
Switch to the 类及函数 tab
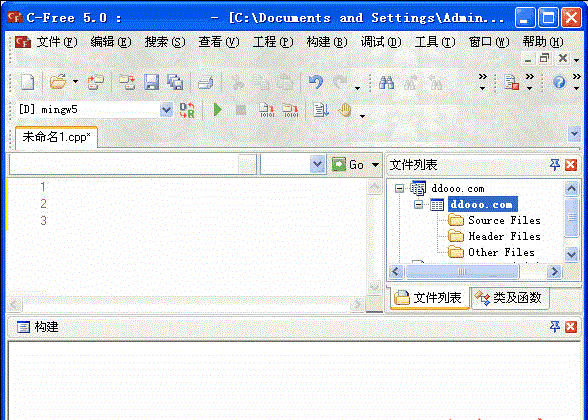tap(509, 298)
